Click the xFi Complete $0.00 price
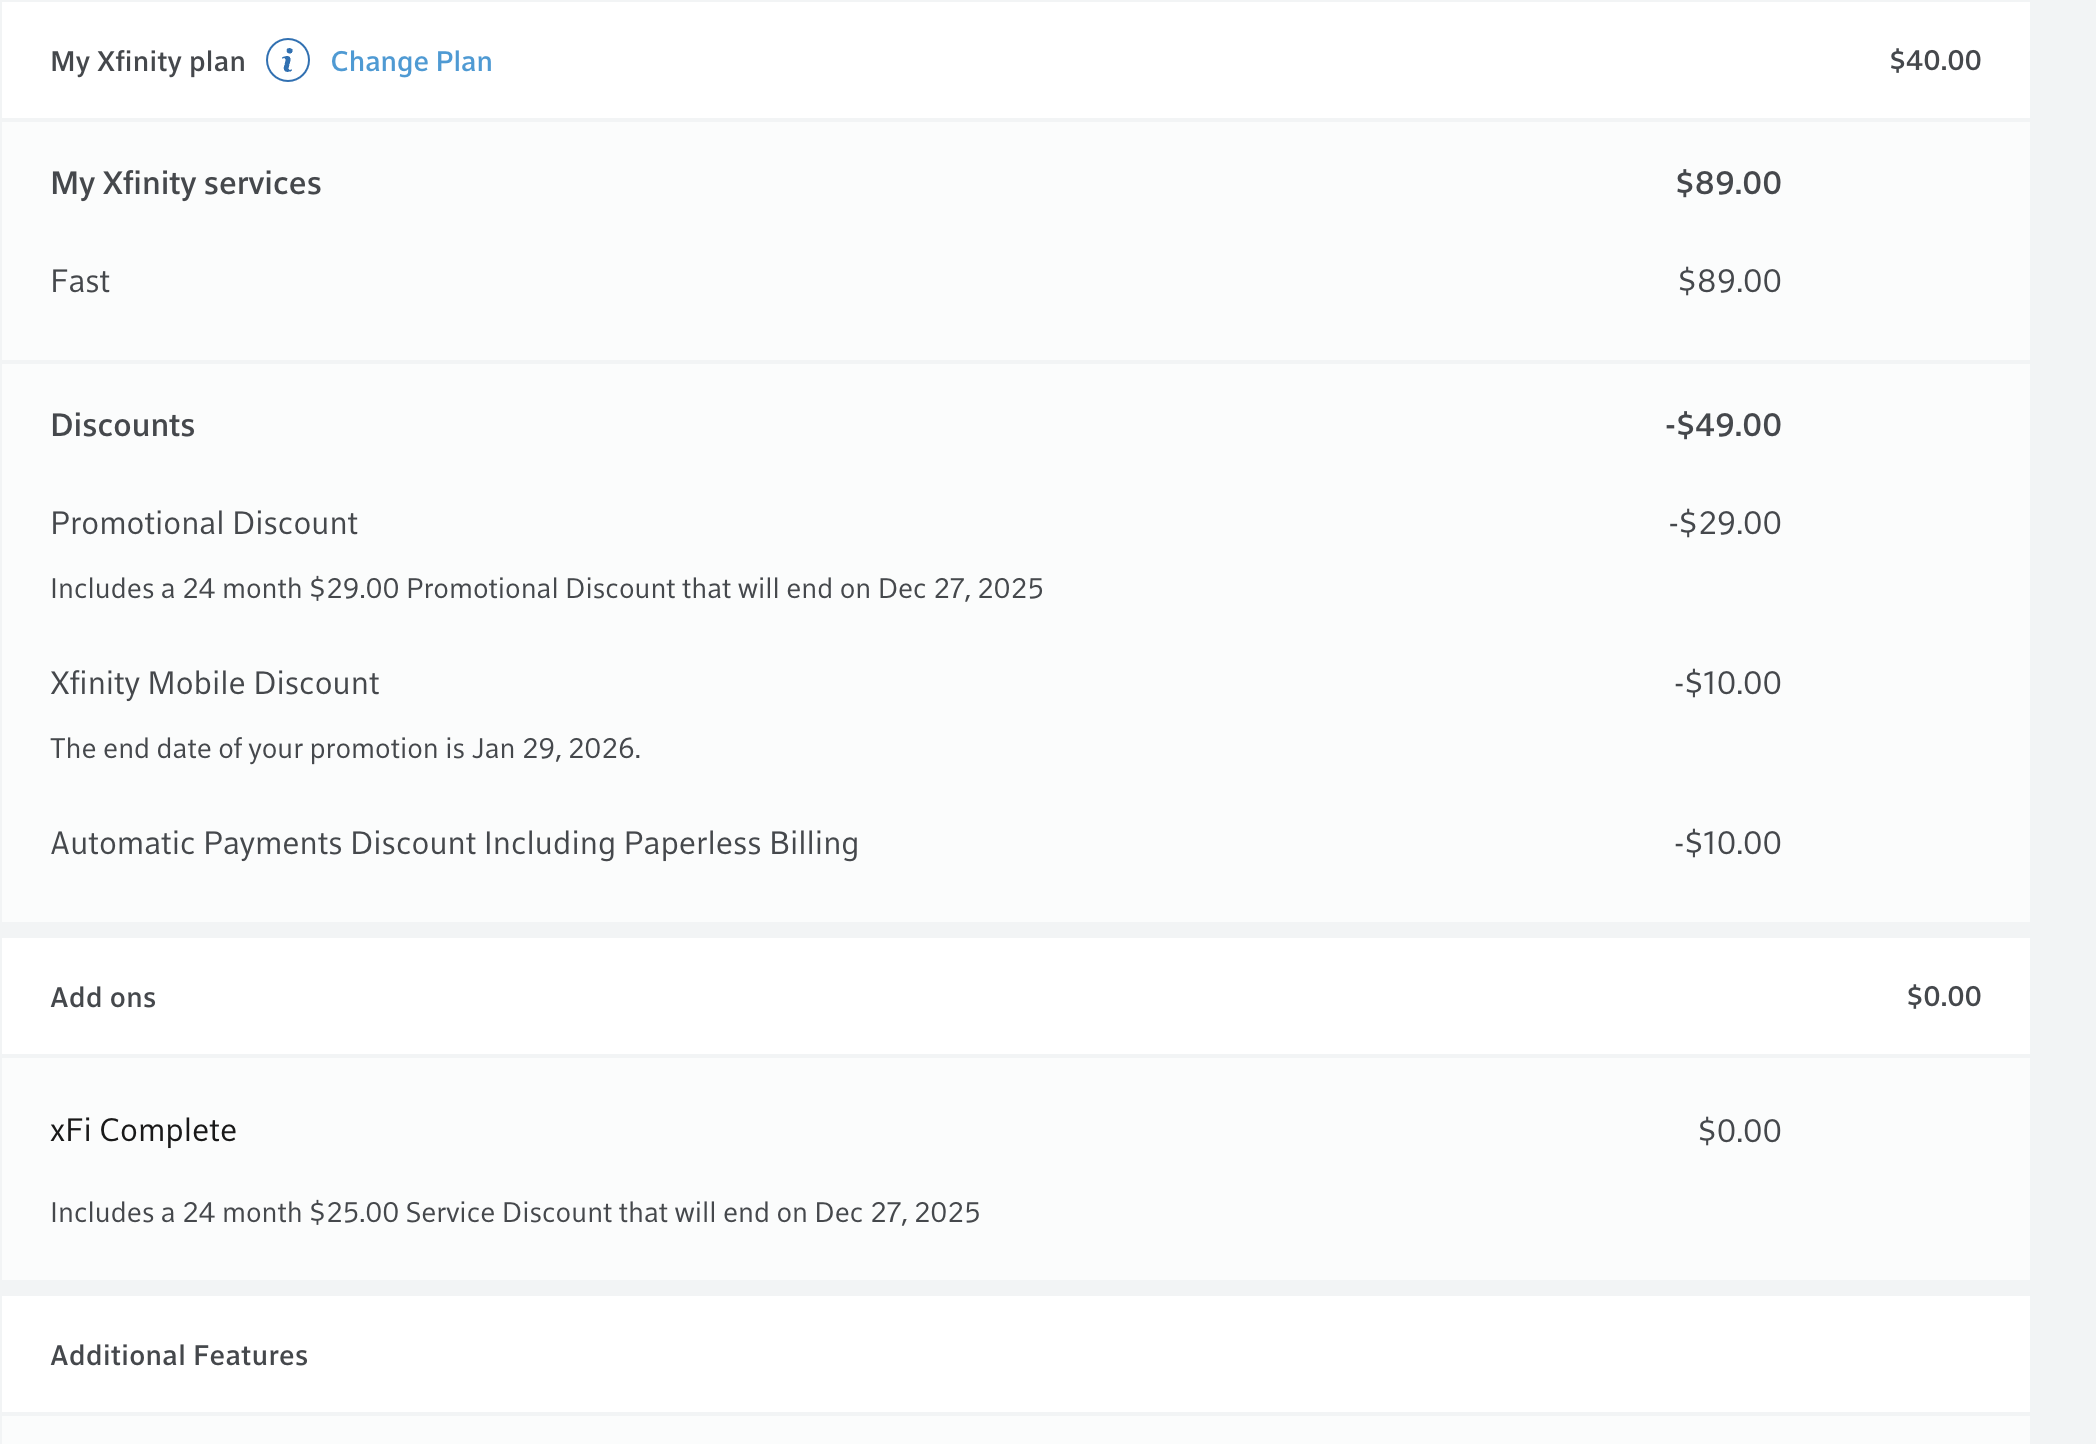 tap(1739, 1131)
